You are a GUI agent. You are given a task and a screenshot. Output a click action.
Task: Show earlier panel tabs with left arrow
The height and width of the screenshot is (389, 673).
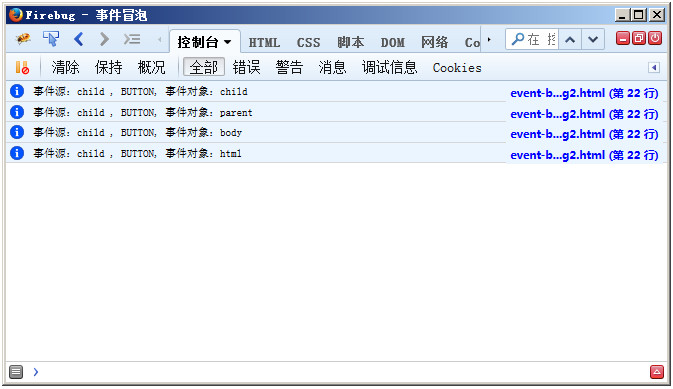click(160, 40)
